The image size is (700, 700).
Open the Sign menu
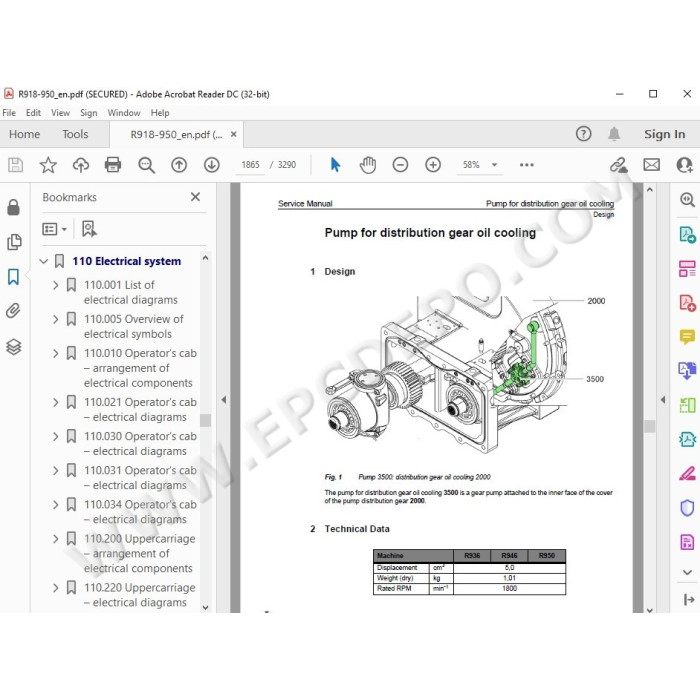(88, 113)
